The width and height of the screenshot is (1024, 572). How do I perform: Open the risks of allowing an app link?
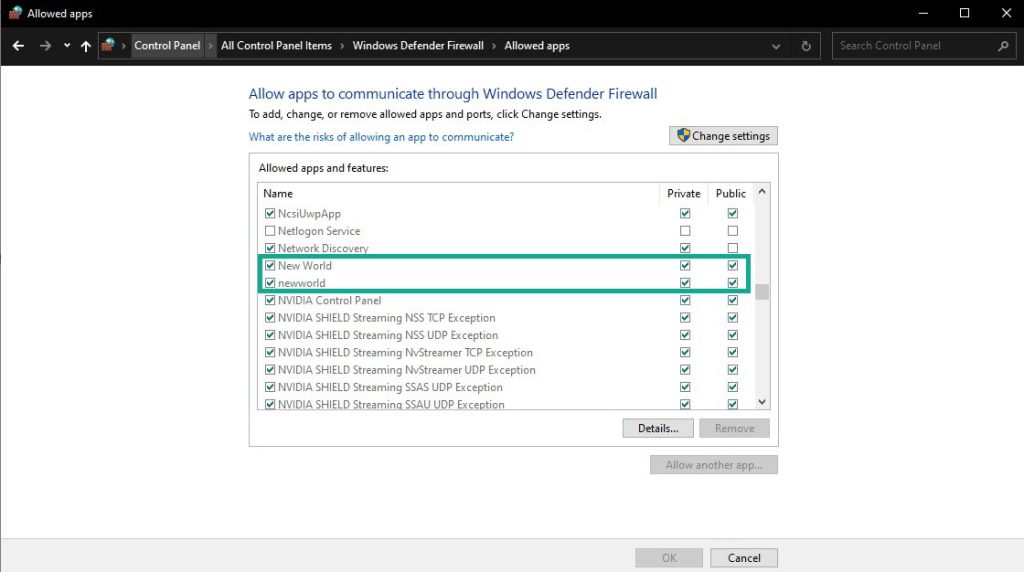[381, 137]
